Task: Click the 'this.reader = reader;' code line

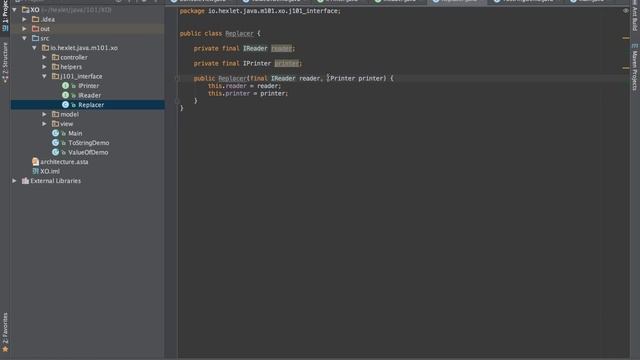Action: click(x=244, y=86)
